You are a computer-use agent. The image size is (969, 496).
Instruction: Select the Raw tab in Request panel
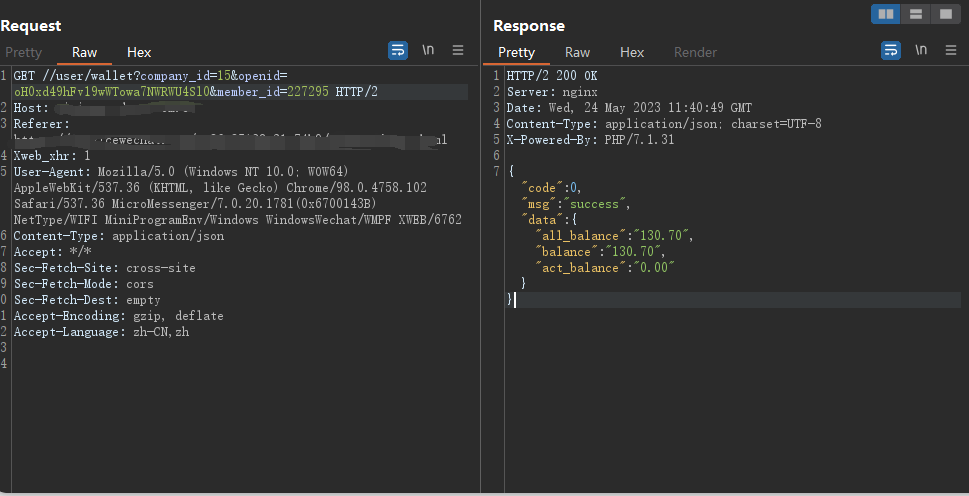[84, 52]
